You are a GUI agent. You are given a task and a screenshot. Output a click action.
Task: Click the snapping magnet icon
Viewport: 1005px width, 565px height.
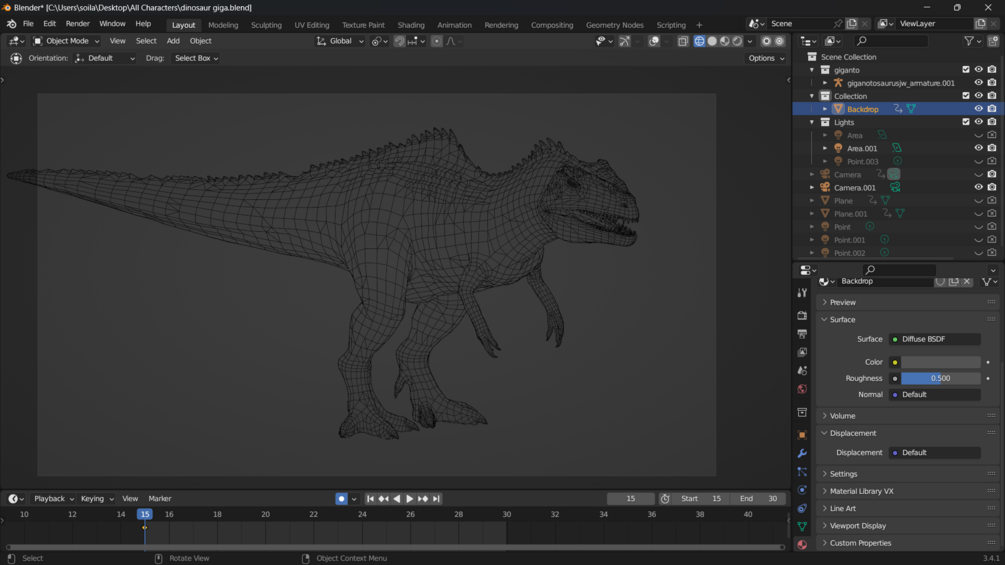pyautogui.click(x=399, y=41)
